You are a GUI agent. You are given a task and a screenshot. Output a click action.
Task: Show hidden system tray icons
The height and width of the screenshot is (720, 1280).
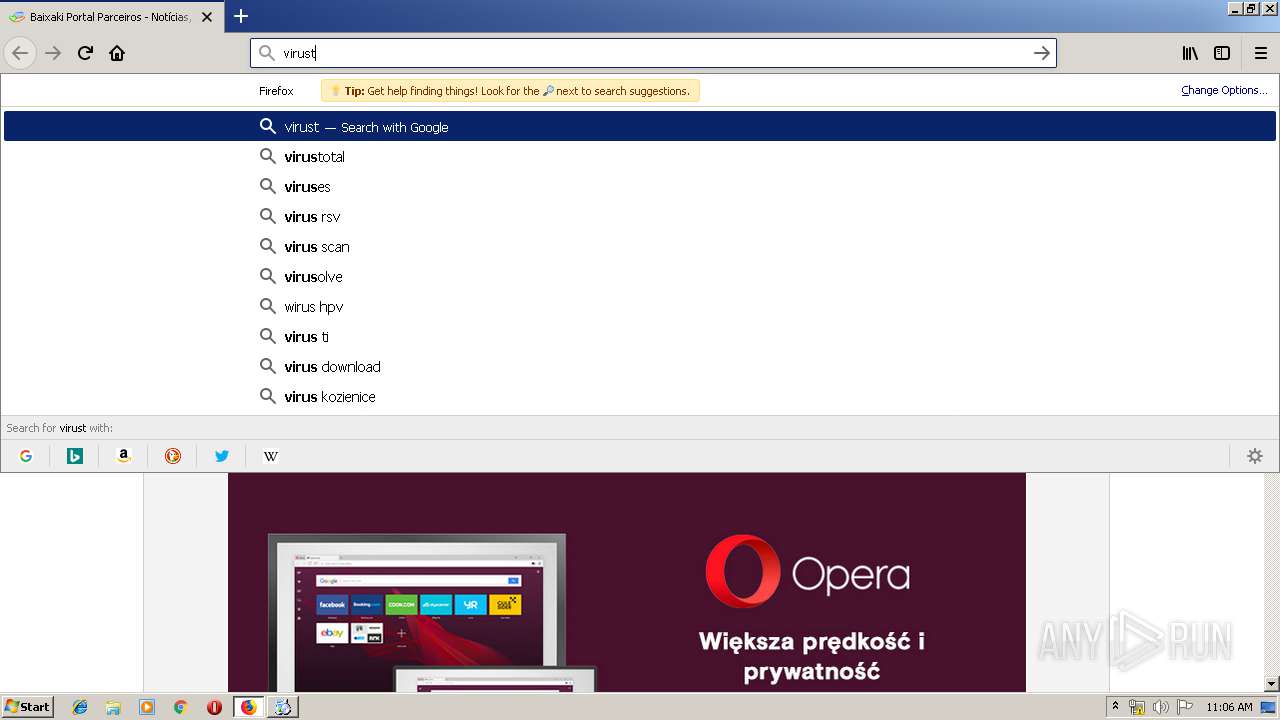tap(1115, 707)
